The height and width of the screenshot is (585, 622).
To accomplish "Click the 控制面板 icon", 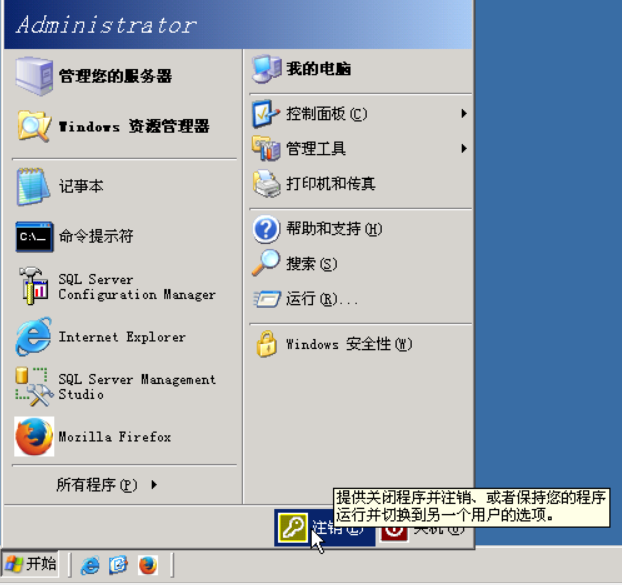I will coord(266,114).
